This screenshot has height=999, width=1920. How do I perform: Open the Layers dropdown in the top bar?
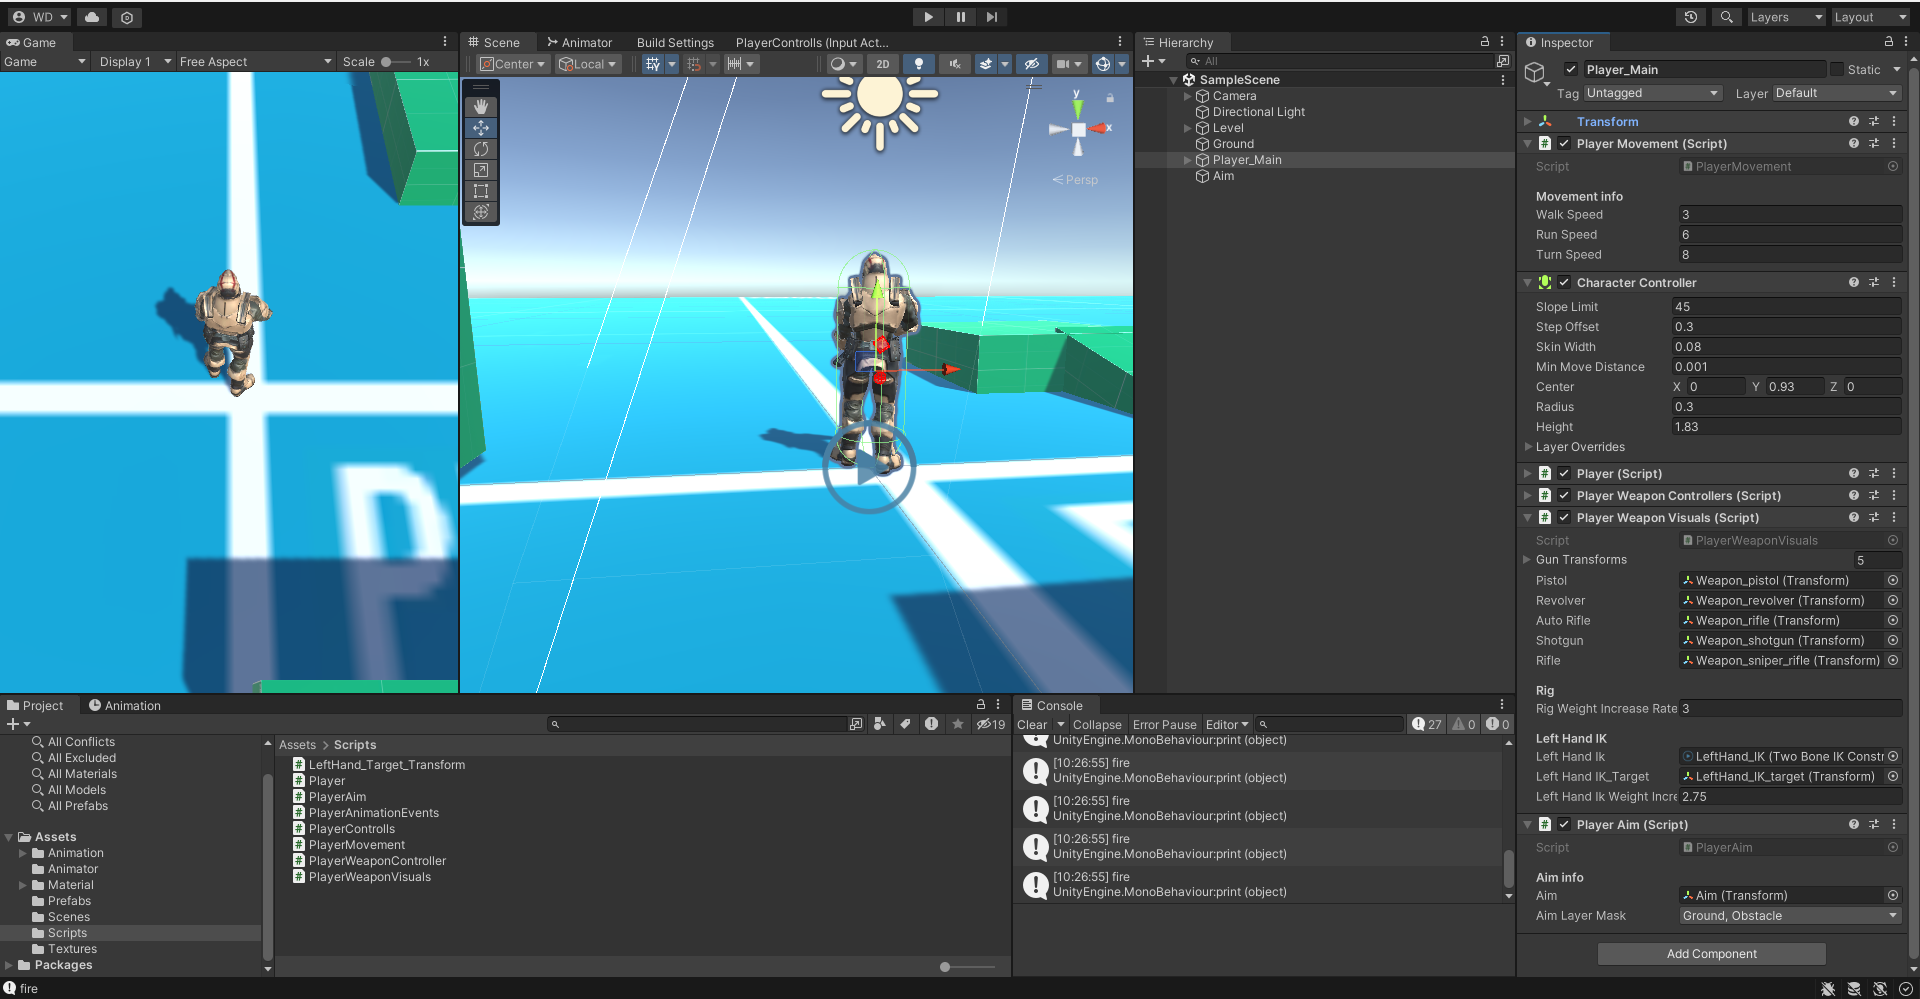1786,17
